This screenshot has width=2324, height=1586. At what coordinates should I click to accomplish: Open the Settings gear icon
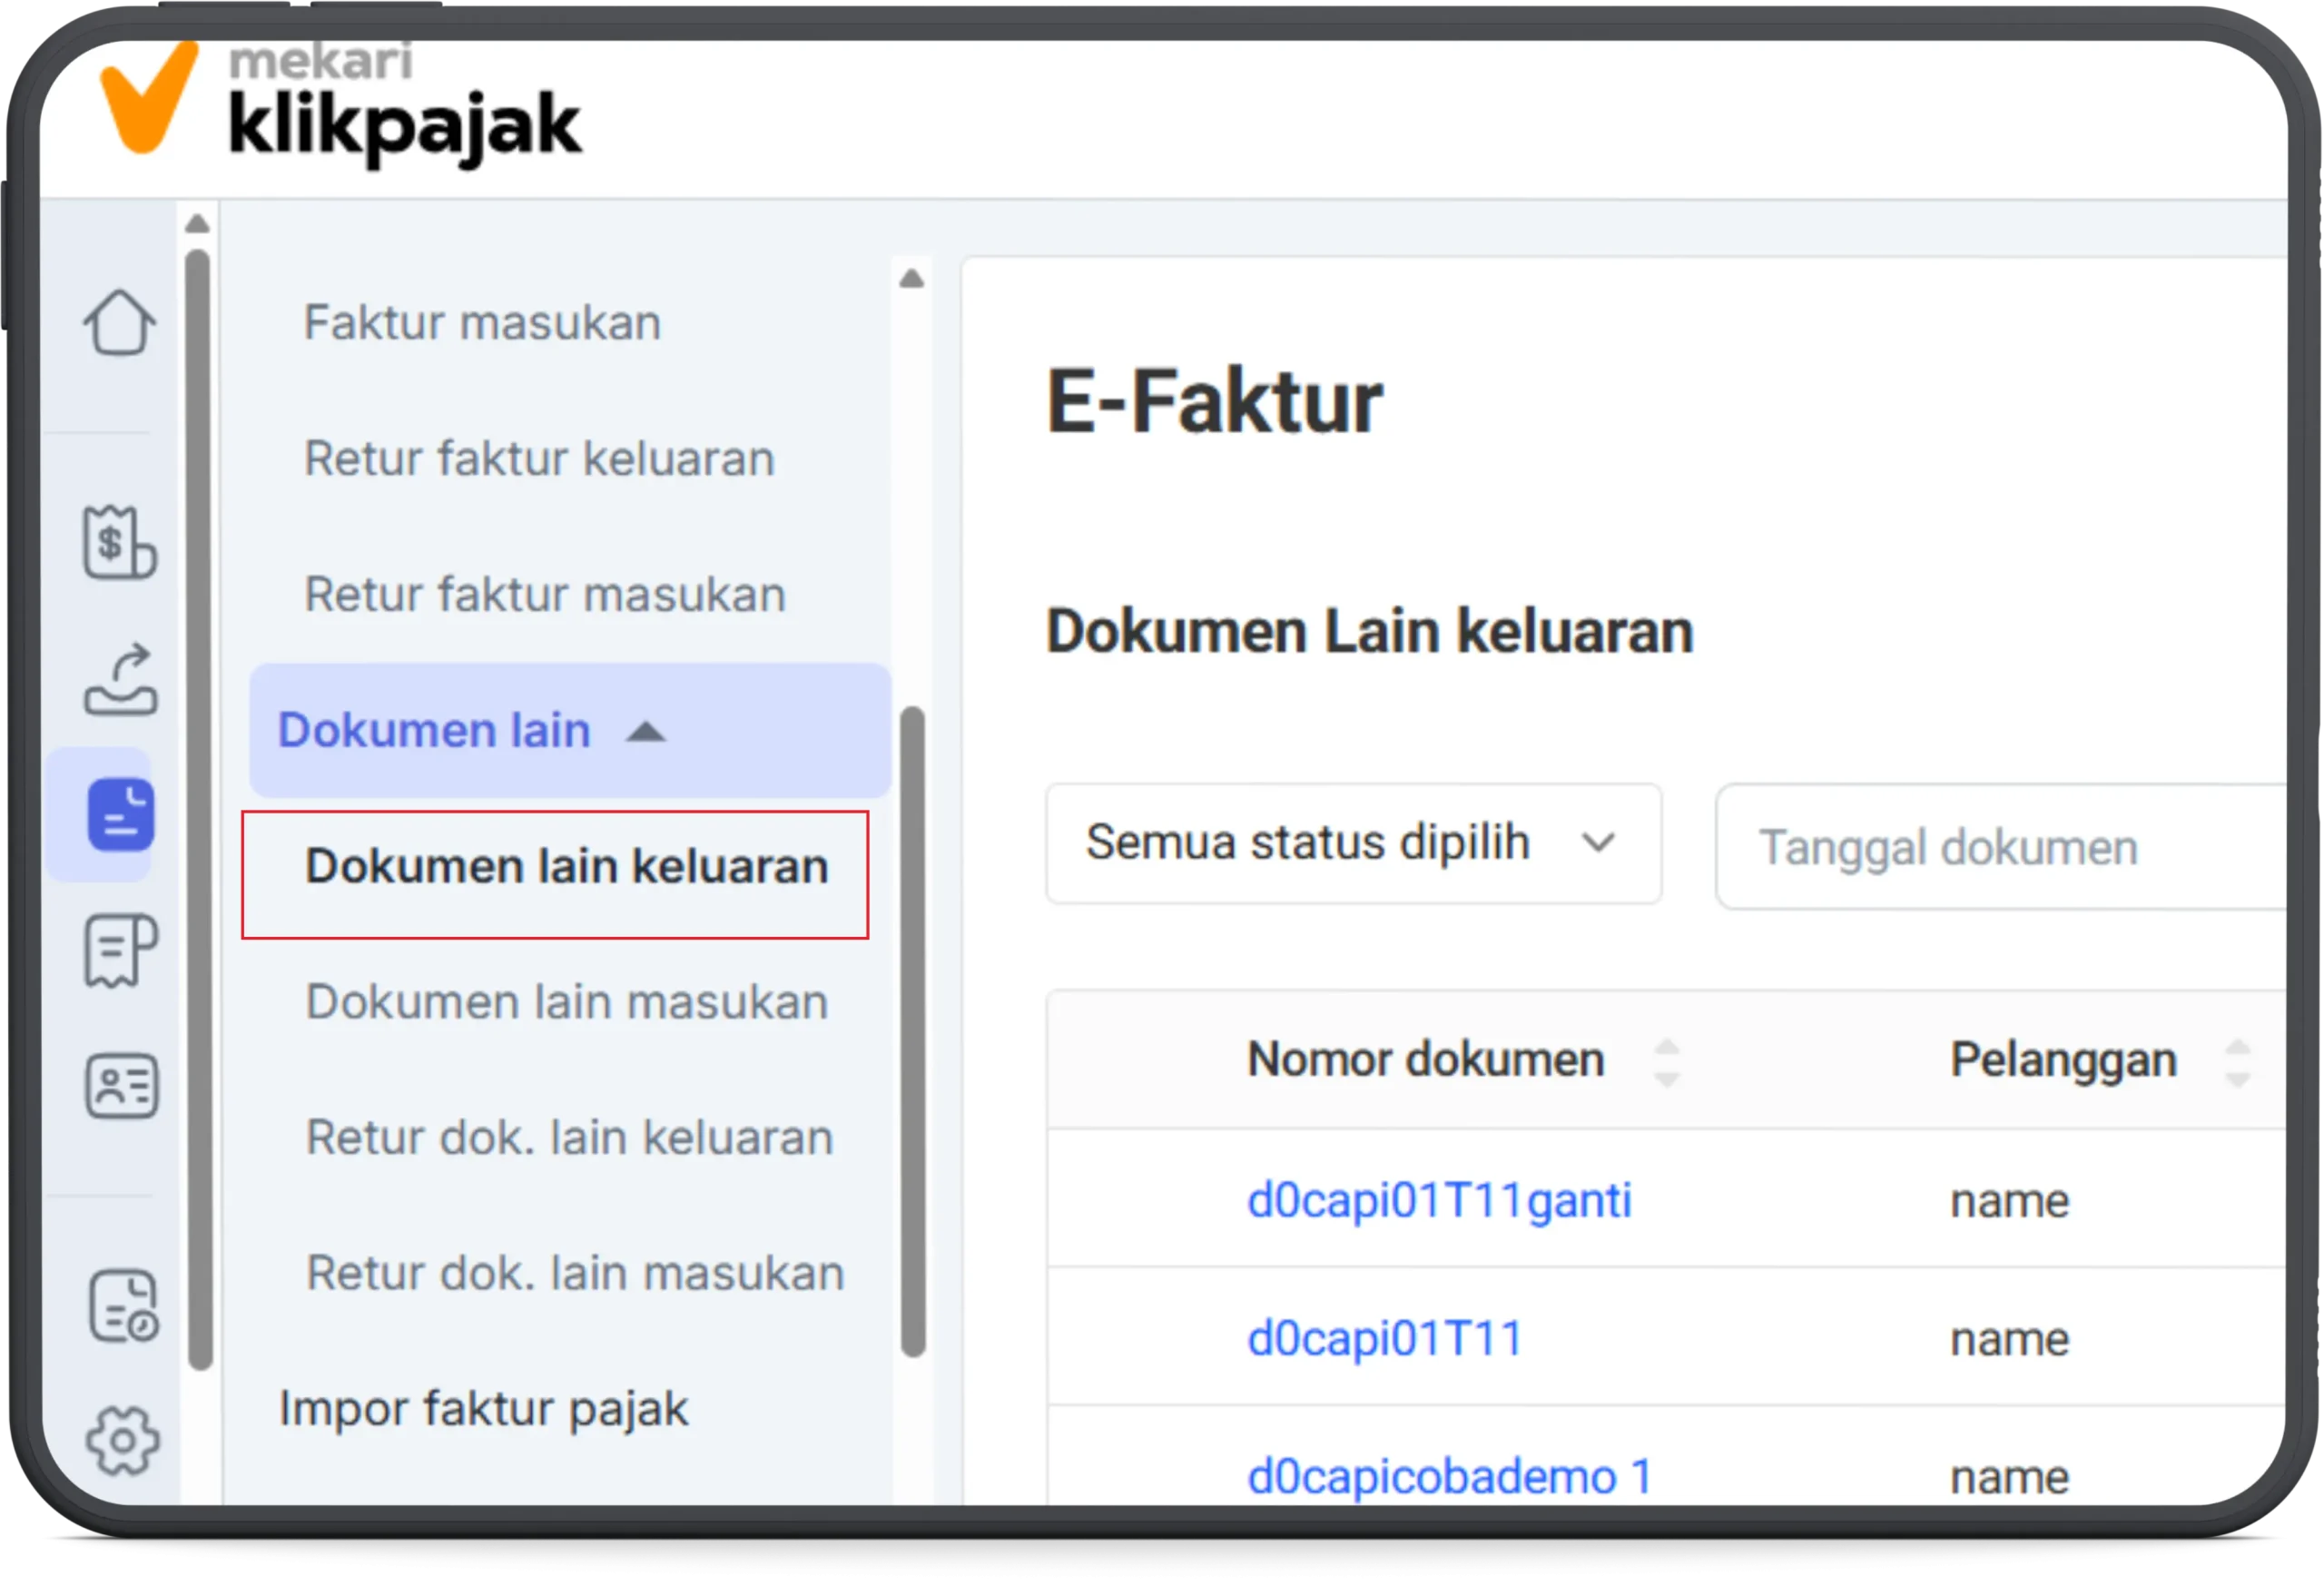pos(119,1440)
